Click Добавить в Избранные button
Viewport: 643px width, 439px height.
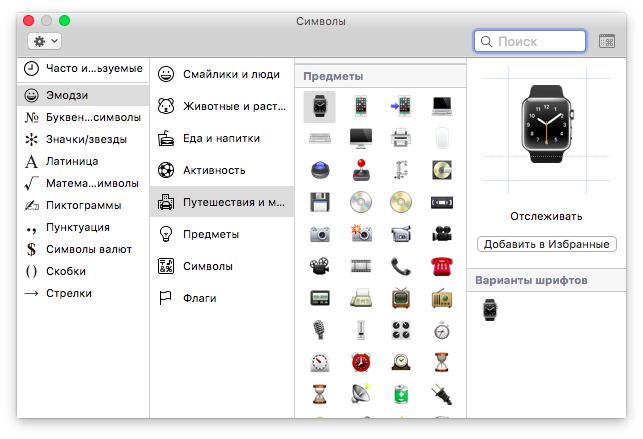coord(547,244)
